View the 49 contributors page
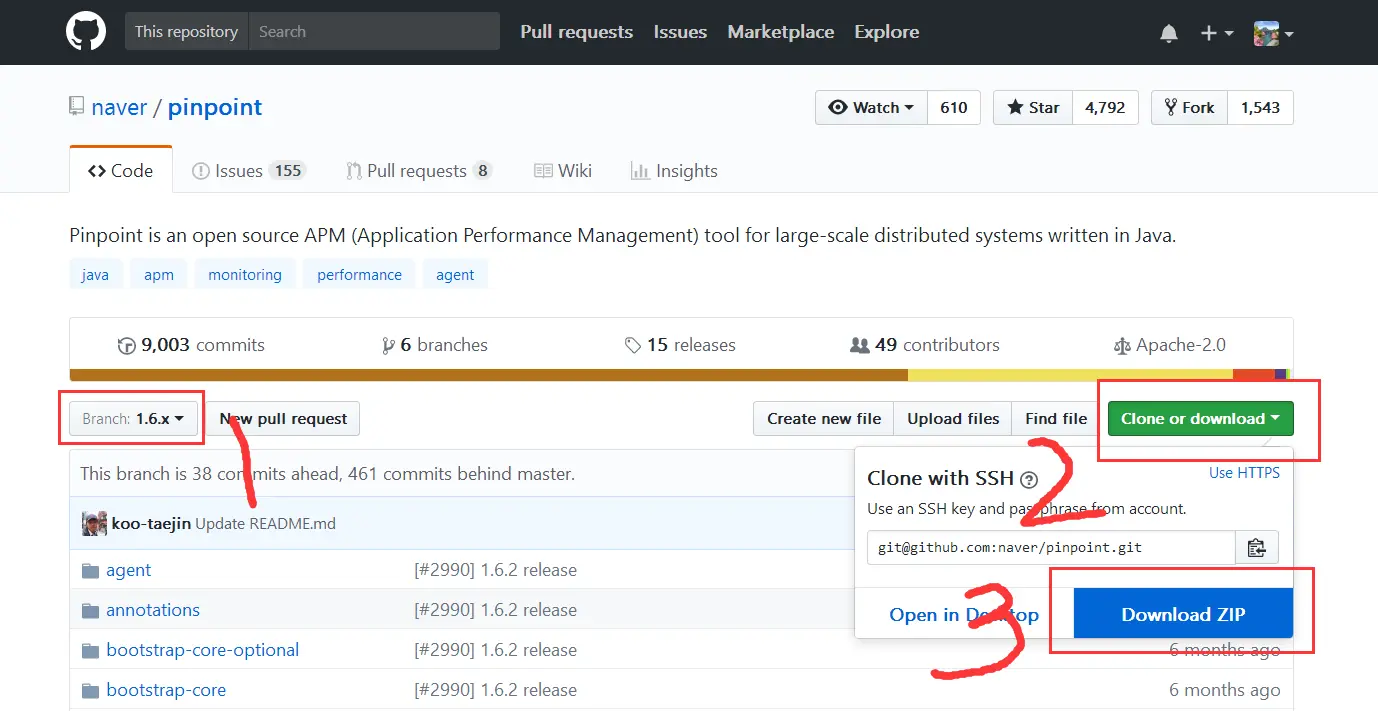The width and height of the screenshot is (1378, 711). click(925, 345)
